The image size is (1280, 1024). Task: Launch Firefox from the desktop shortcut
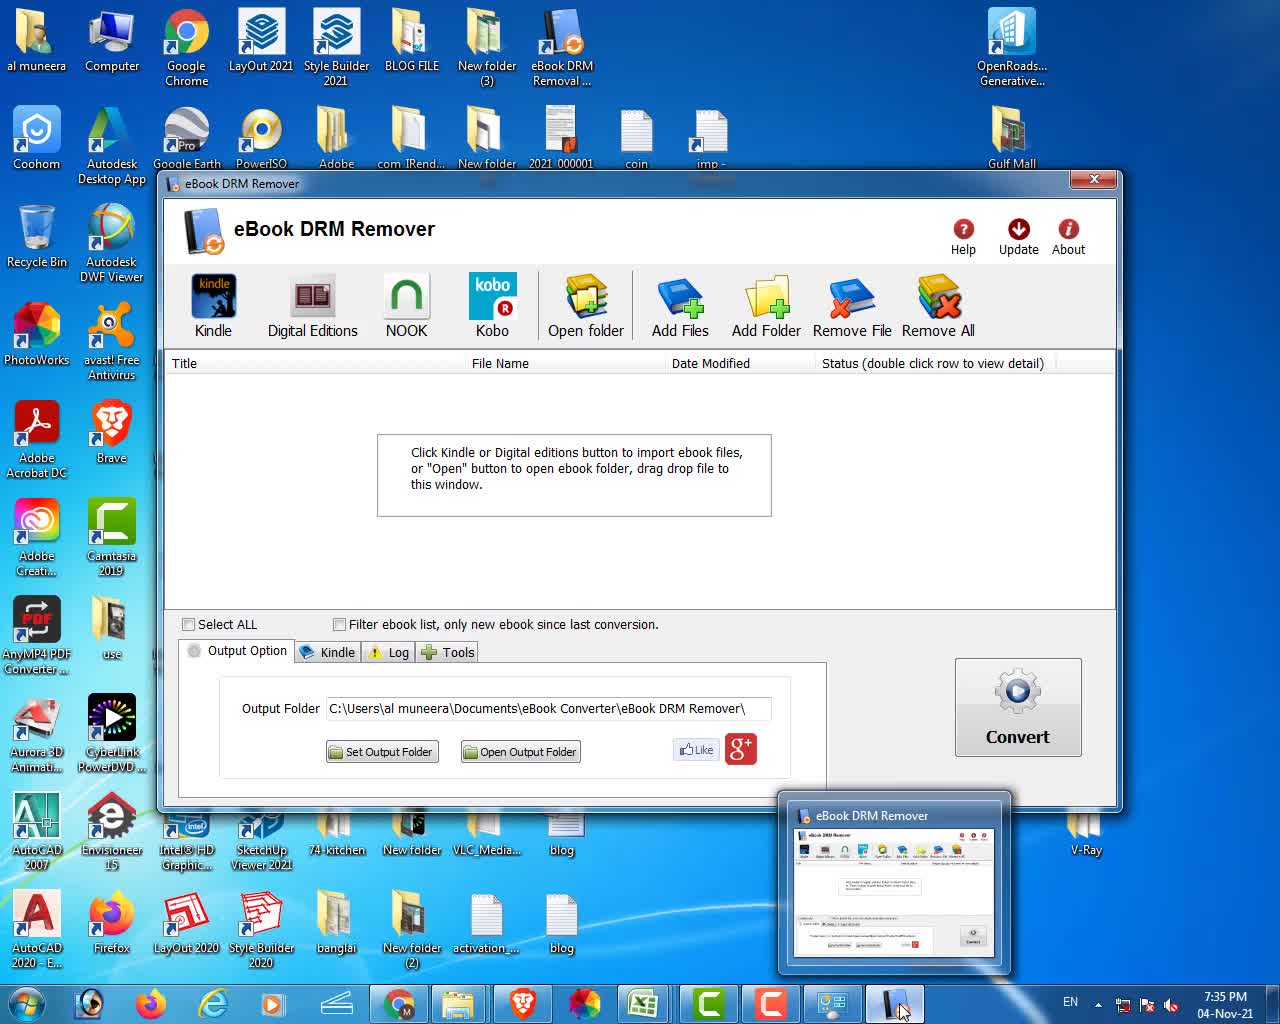pos(111,922)
